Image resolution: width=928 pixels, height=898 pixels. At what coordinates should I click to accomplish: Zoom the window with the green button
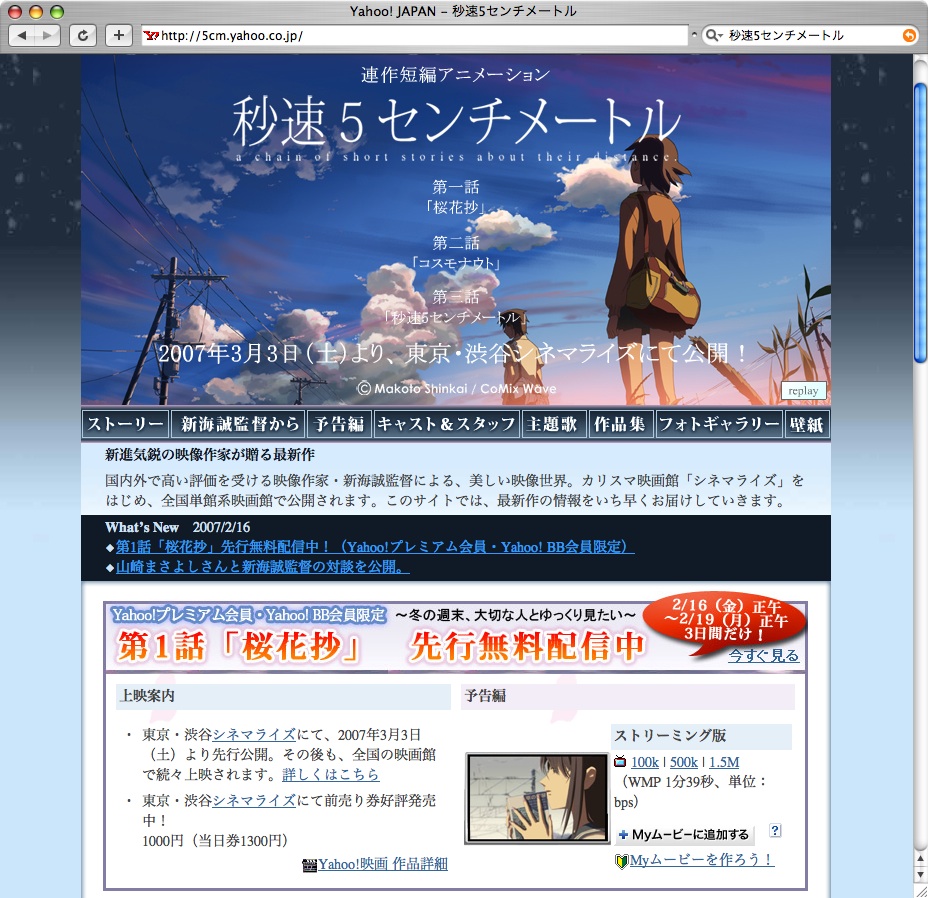point(57,11)
